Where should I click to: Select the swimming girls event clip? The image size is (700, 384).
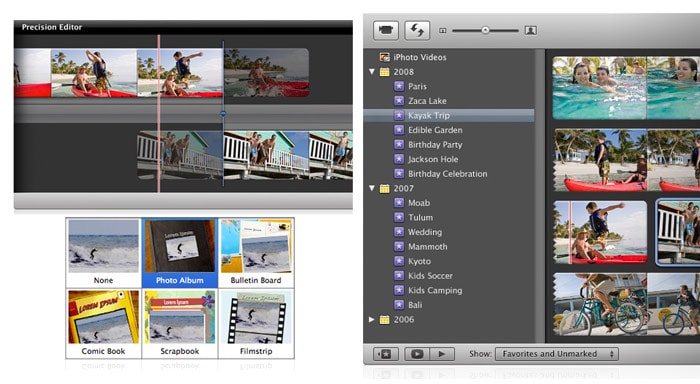pyautogui.click(x=626, y=88)
